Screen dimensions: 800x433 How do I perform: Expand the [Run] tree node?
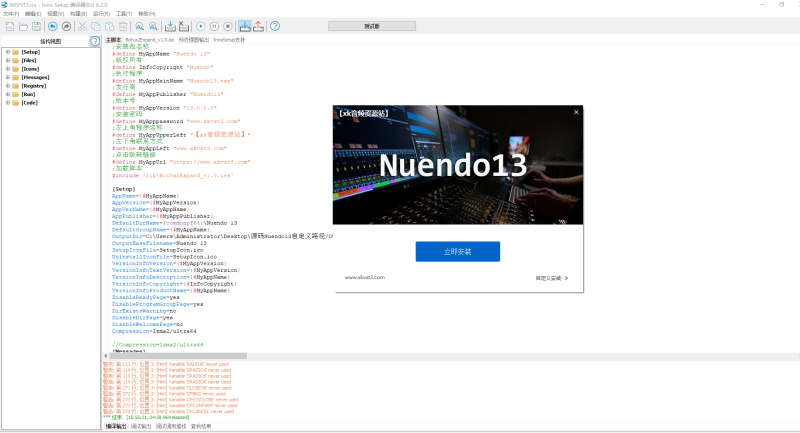pyautogui.click(x=8, y=94)
